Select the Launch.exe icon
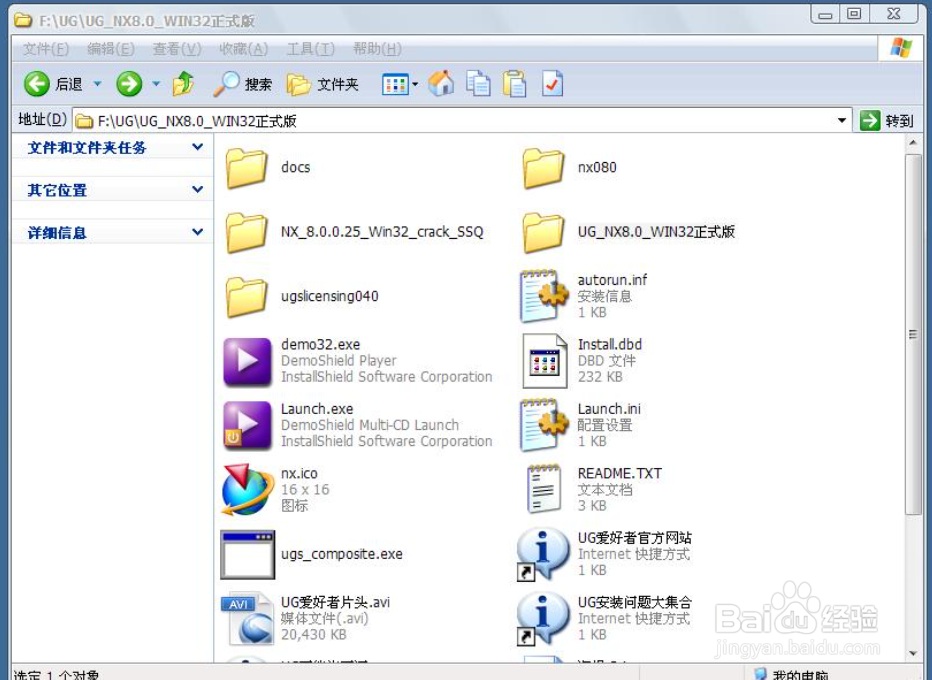932x680 pixels. [248, 424]
